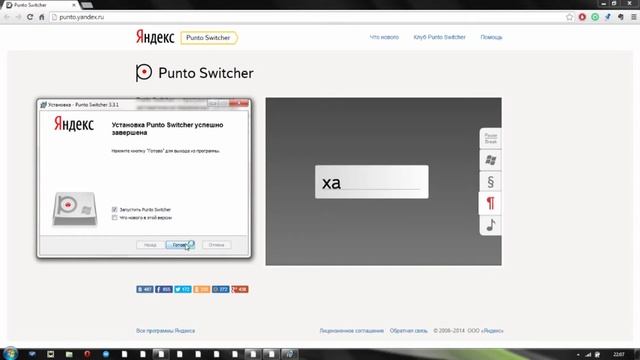
Task: Open 'Все программы Яндекса' footer link
Action: pyautogui.click(x=165, y=331)
